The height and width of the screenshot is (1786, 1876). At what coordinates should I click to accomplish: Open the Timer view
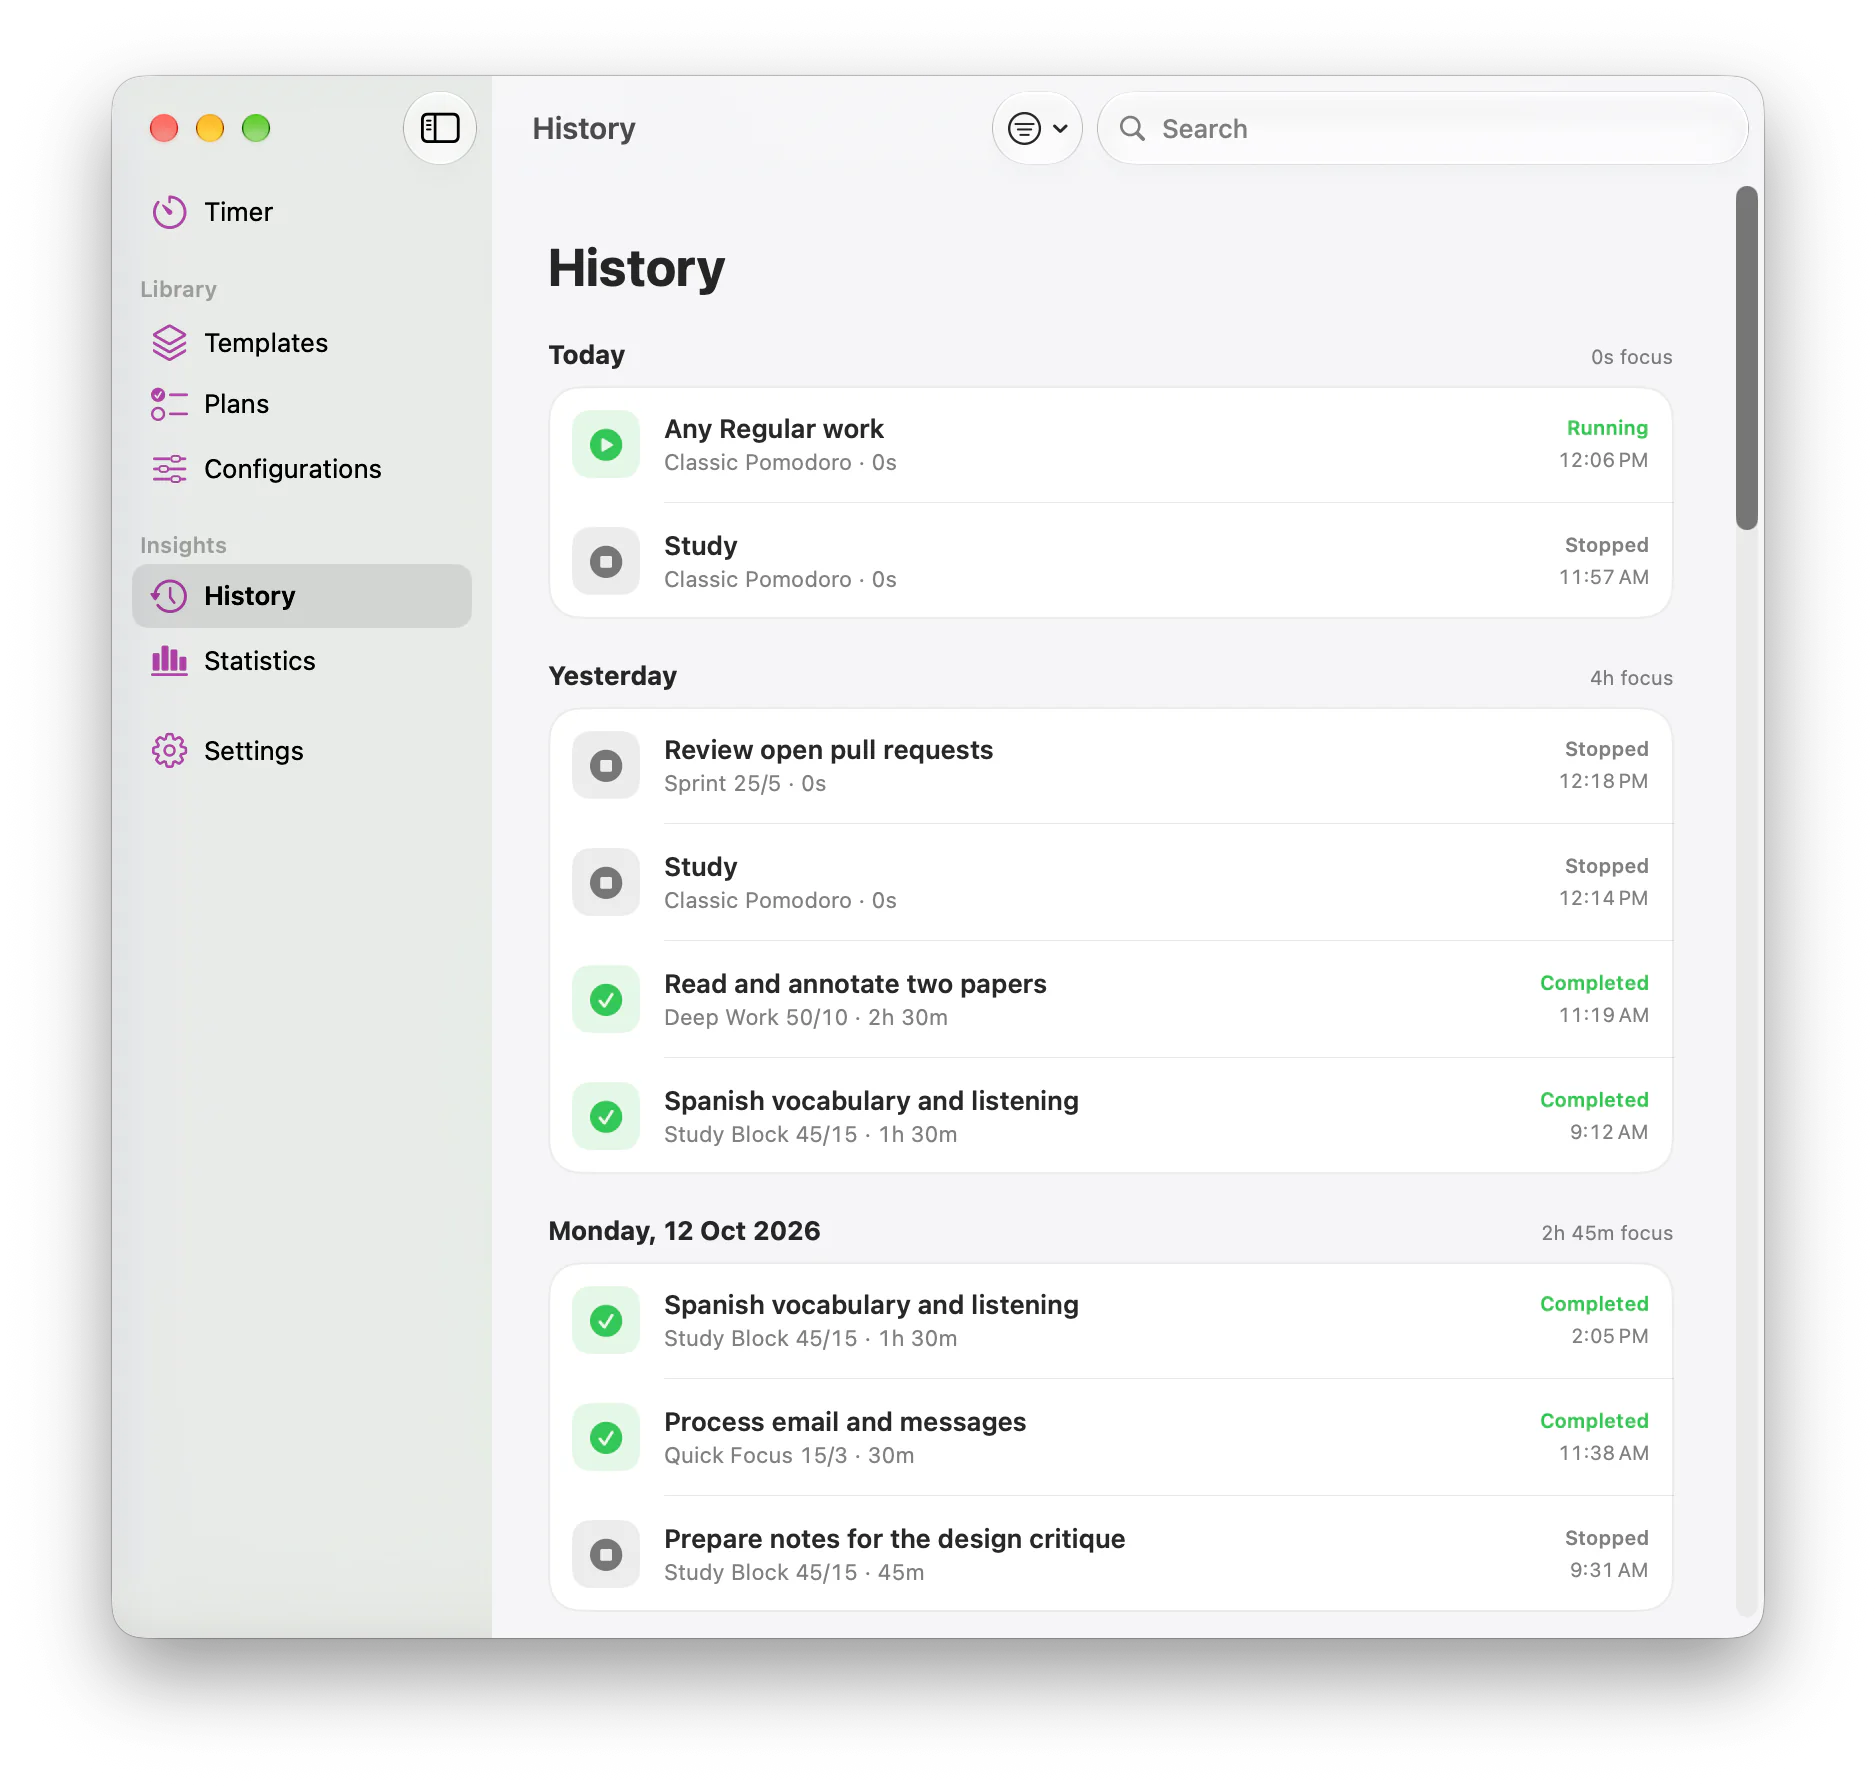pos(302,212)
